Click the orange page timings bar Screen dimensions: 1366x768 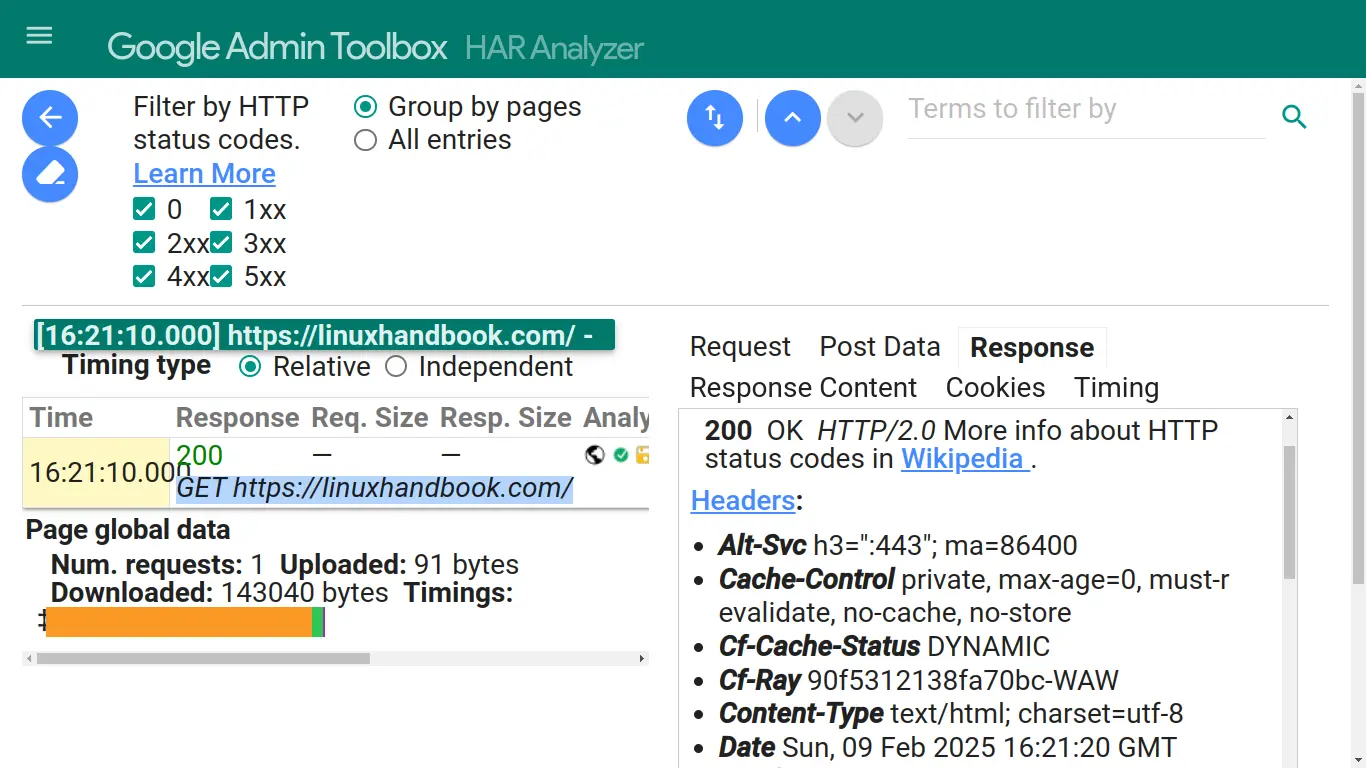click(179, 622)
